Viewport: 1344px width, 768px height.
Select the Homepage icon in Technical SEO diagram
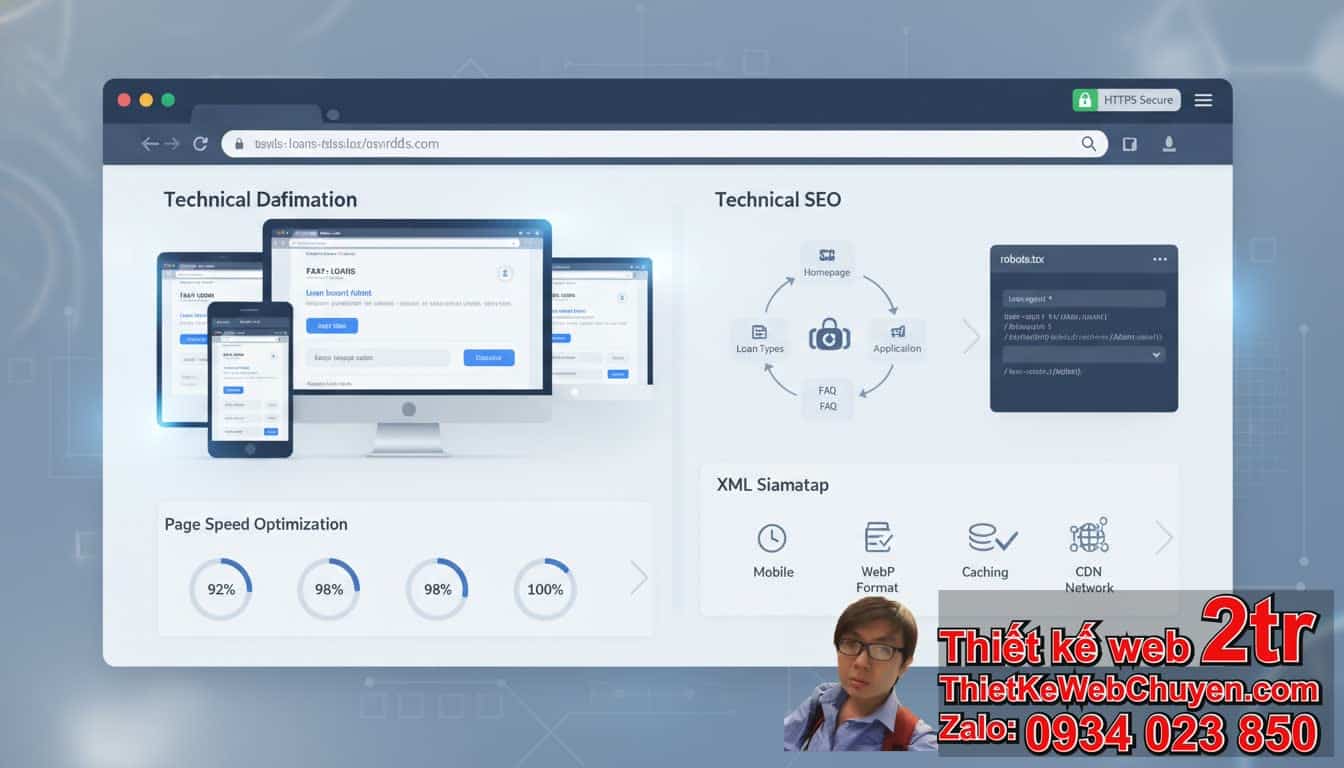(827, 253)
